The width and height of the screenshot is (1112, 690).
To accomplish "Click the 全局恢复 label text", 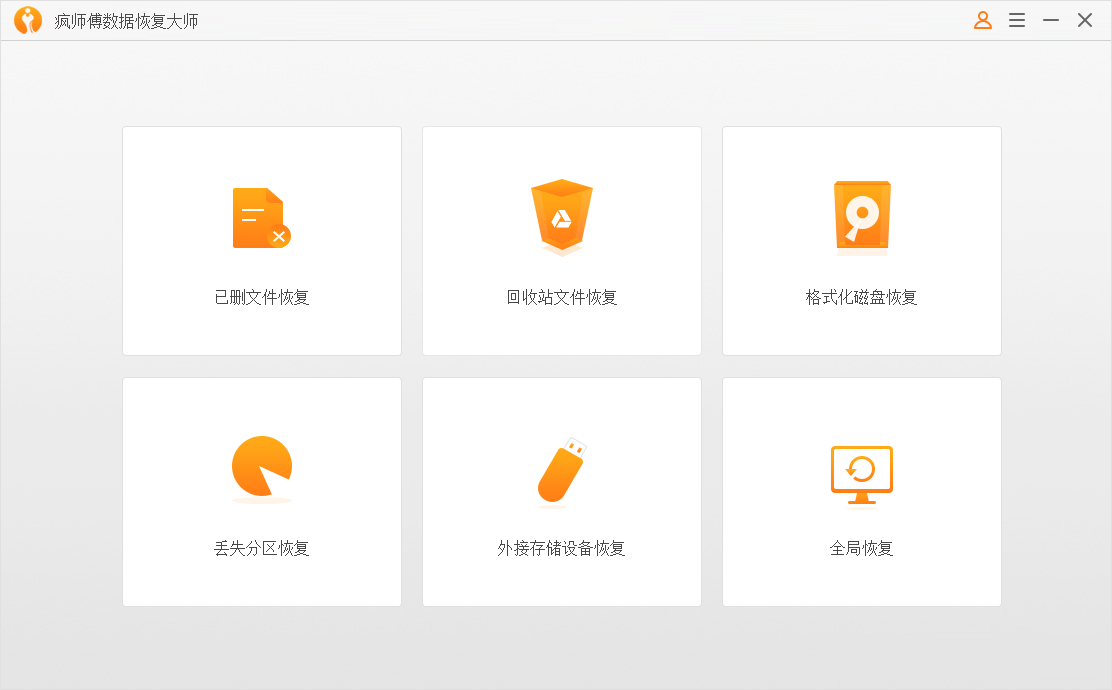I will coord(861,548).
